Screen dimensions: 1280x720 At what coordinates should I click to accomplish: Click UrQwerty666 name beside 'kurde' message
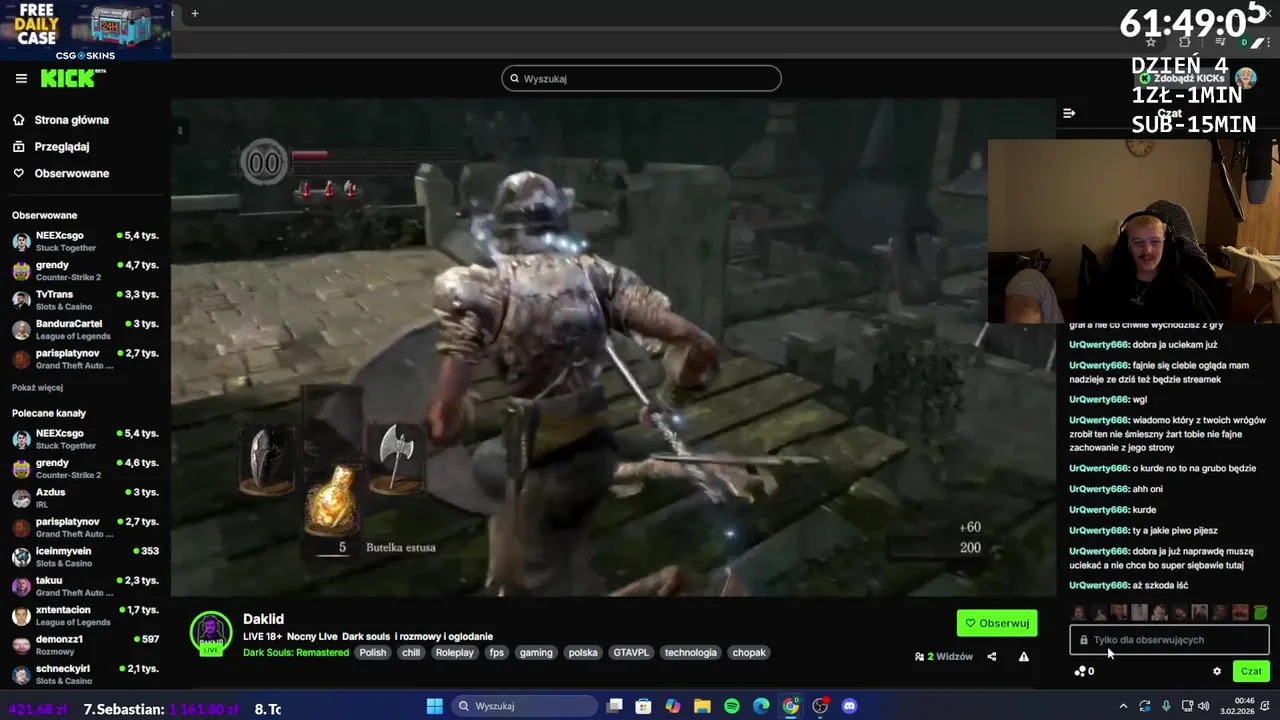pos(1099,510)
